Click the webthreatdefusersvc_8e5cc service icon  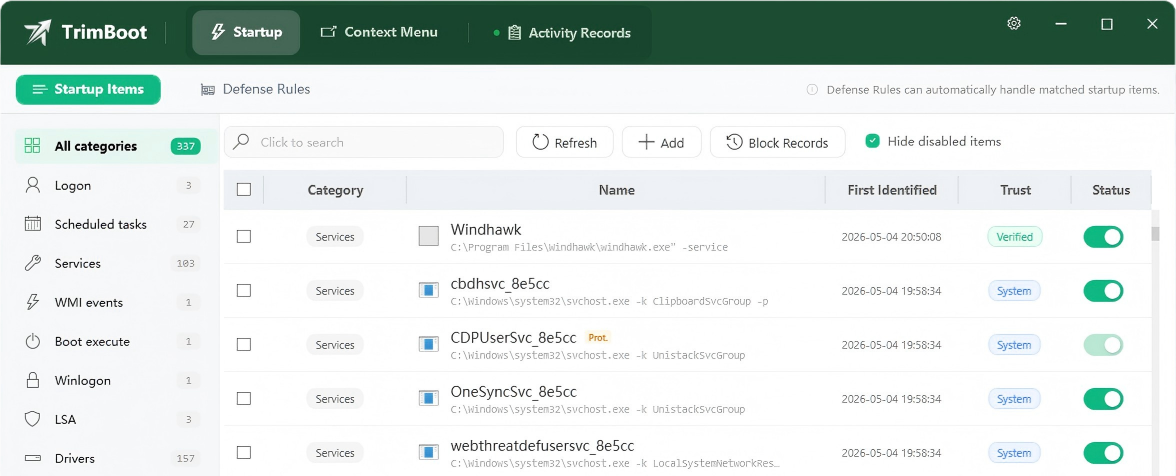tap(428, 452)
